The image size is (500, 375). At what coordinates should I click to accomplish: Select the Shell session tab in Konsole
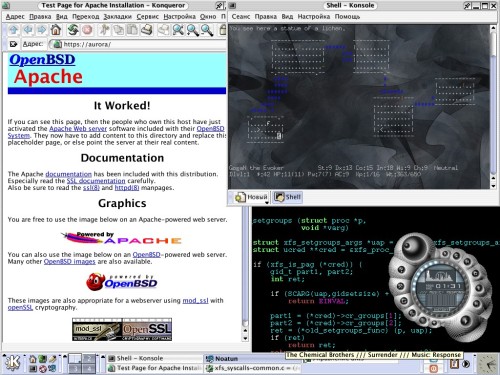(x=288, y=197)
